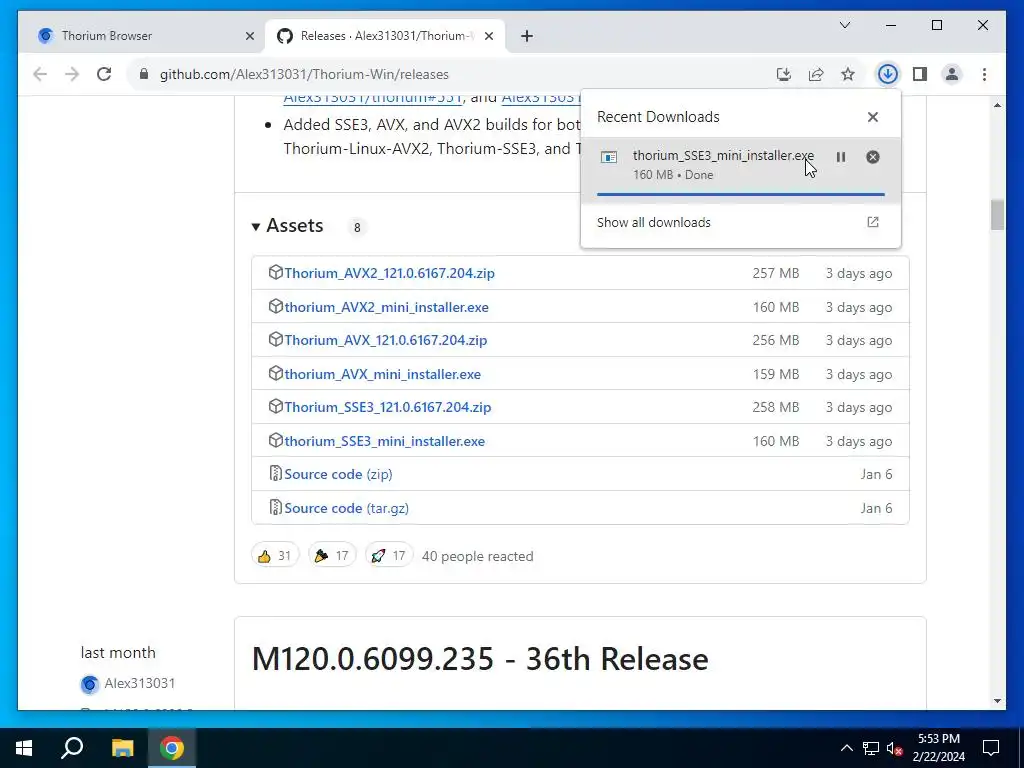
Task: Collapse the Assets section
Action: pyautogui.click(x=287, y=225)
